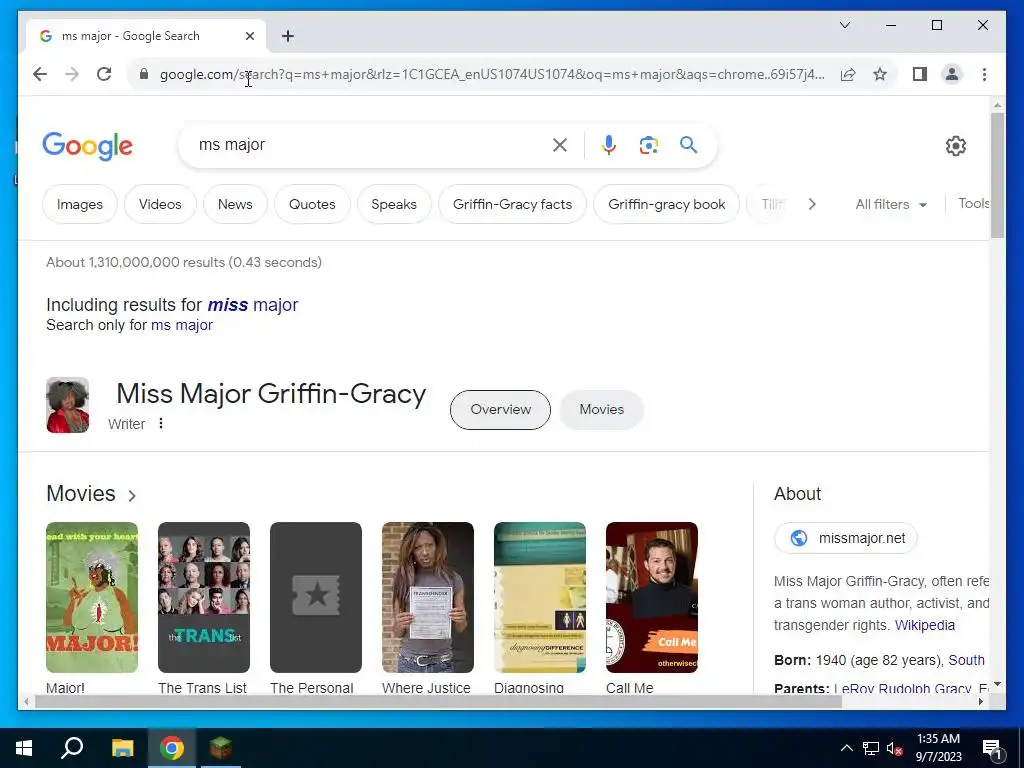Reload the Google search page
Screen dimensions: 1024x768
(104, 74)
